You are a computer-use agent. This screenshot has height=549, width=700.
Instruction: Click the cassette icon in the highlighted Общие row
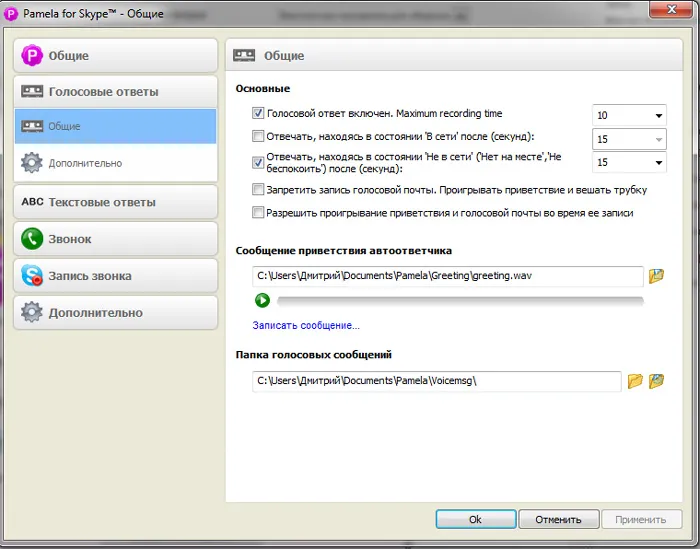[32, 126]
